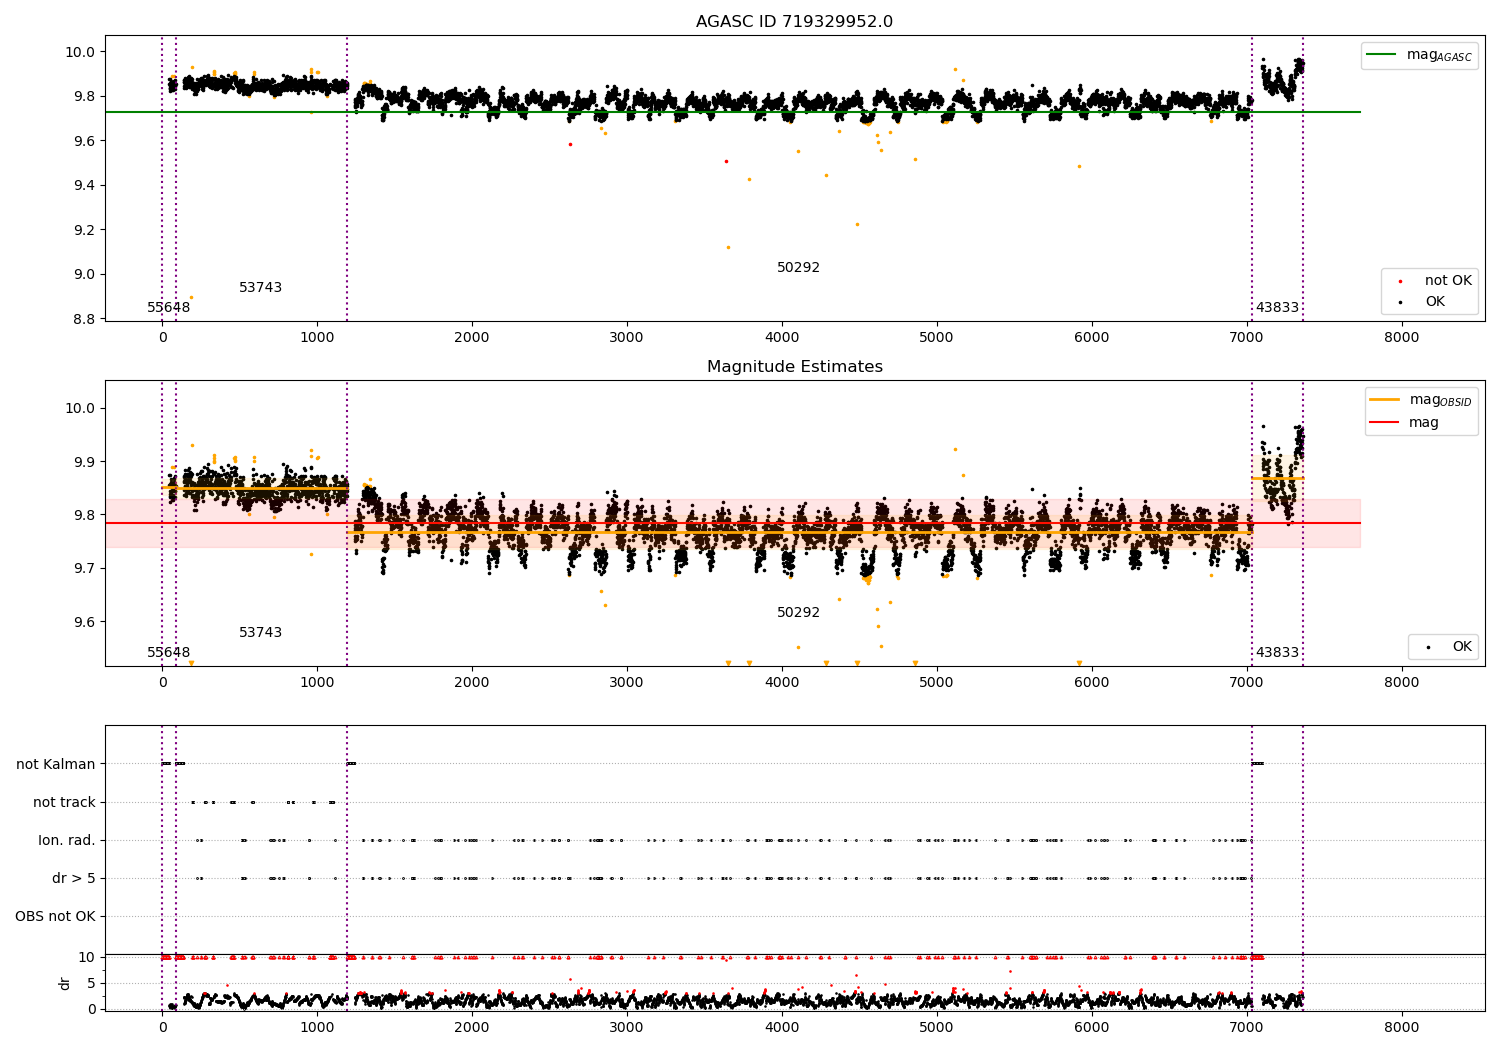Click the orange mag OBSID legend line

click(x=1384, y=400)
